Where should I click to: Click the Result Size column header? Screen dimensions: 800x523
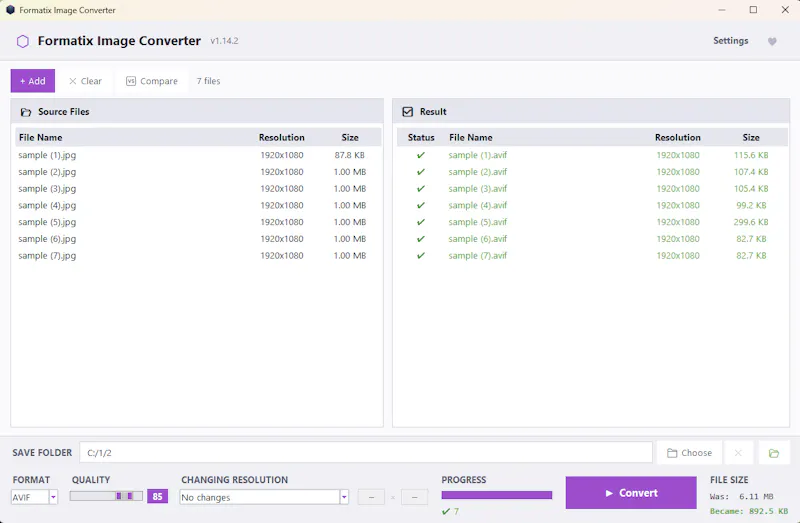(x=751, y=138)
